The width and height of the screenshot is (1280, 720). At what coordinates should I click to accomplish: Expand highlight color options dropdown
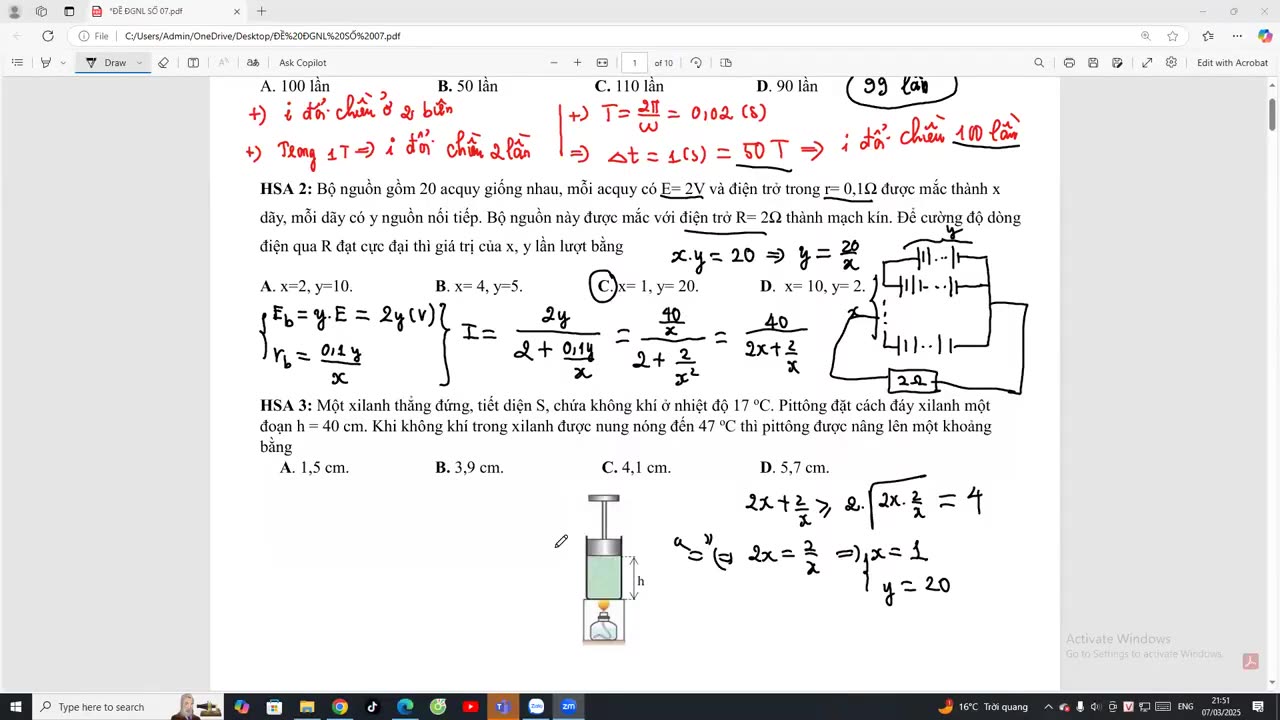[x=63, y=62]
